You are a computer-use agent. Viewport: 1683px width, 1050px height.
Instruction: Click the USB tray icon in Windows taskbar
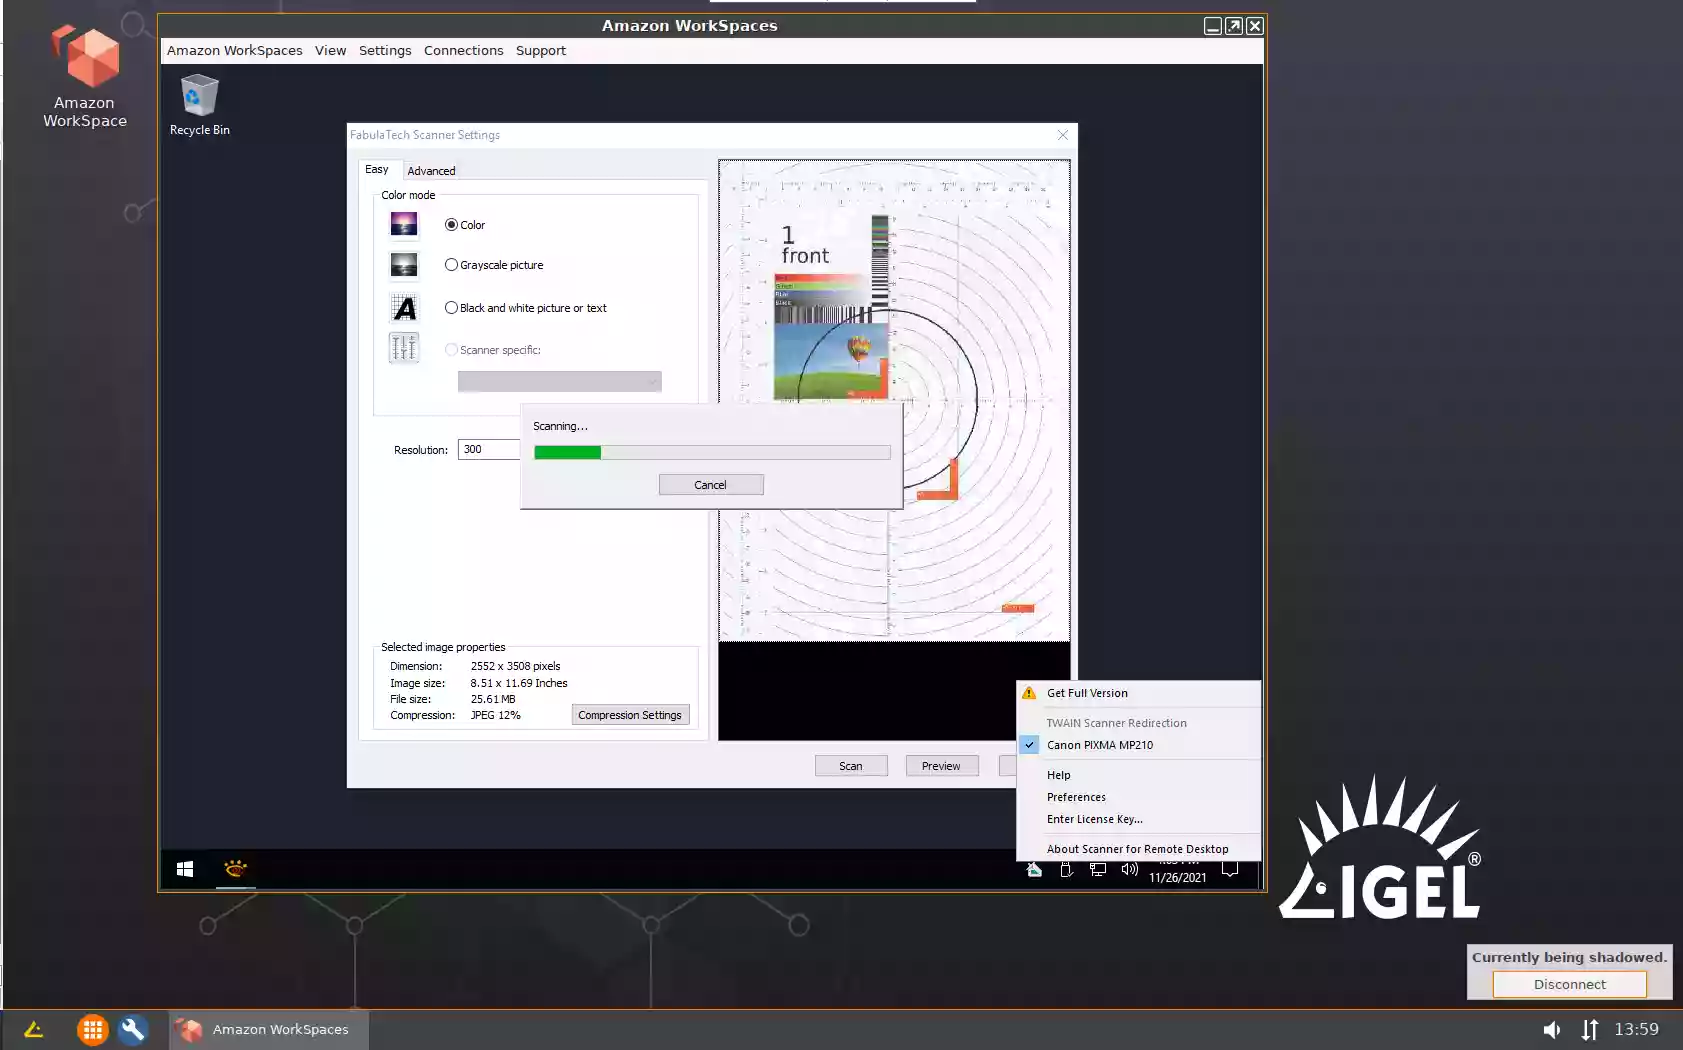[1066, 870]
